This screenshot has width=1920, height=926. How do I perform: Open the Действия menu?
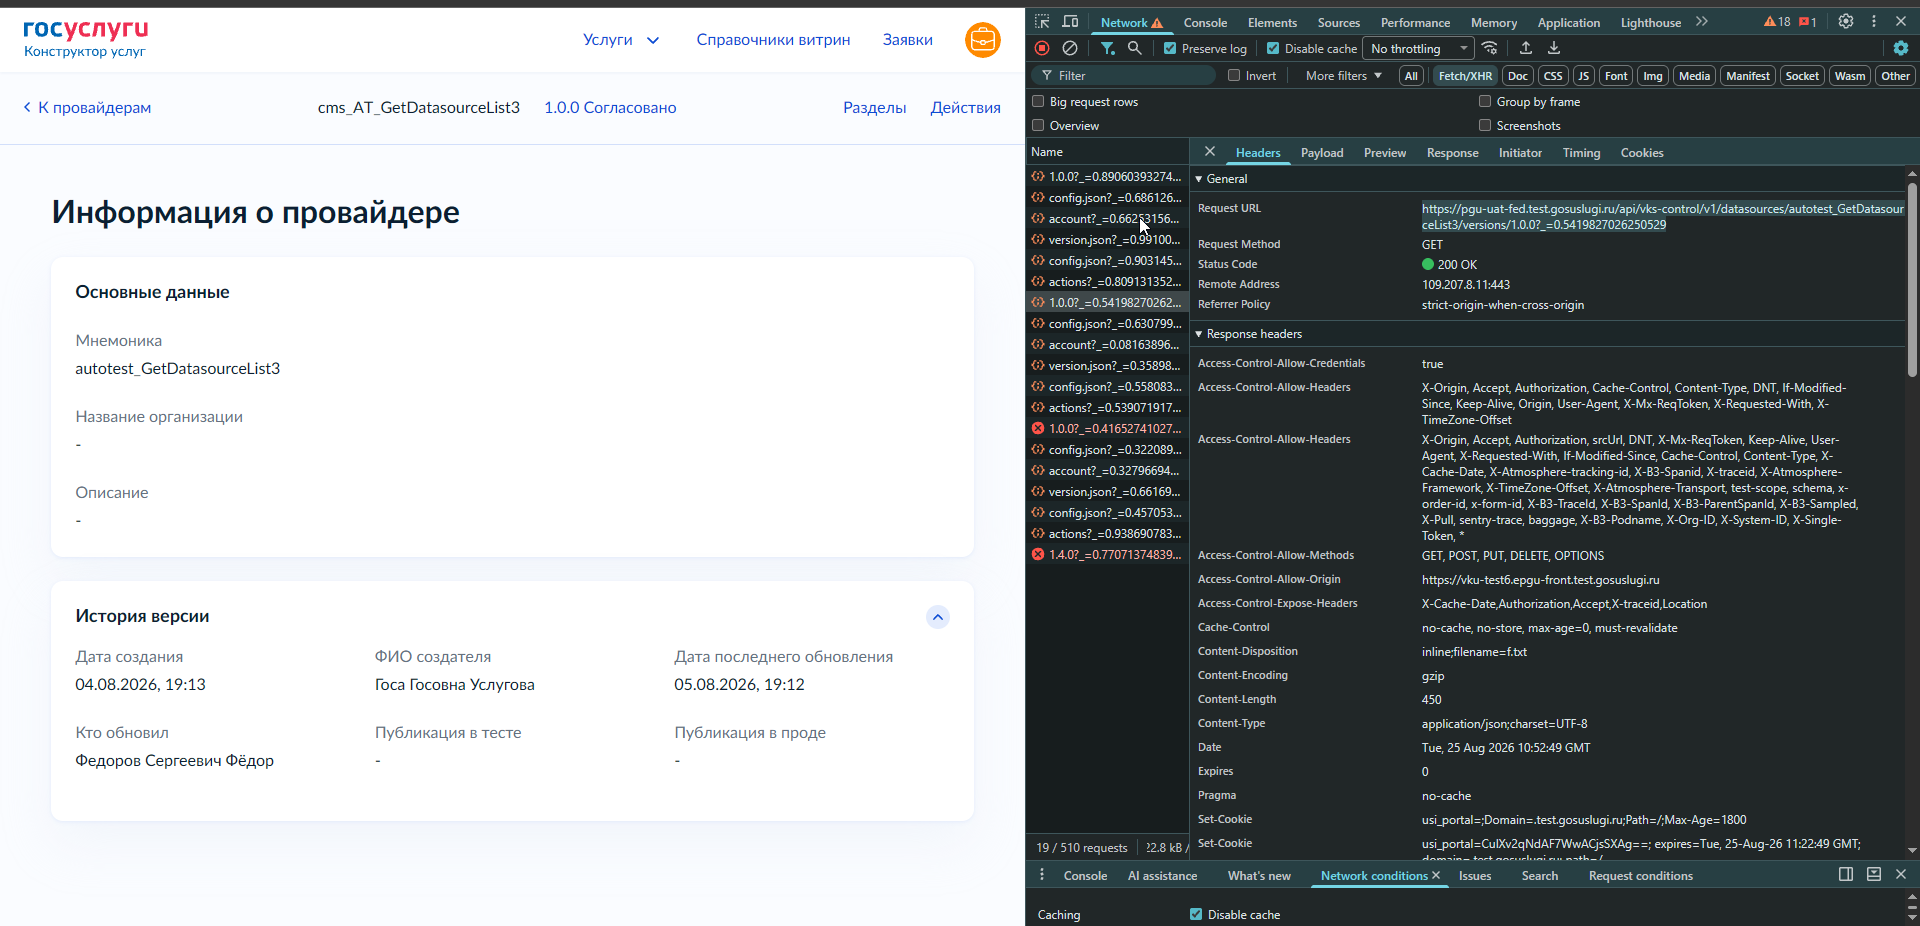[965, 108]
